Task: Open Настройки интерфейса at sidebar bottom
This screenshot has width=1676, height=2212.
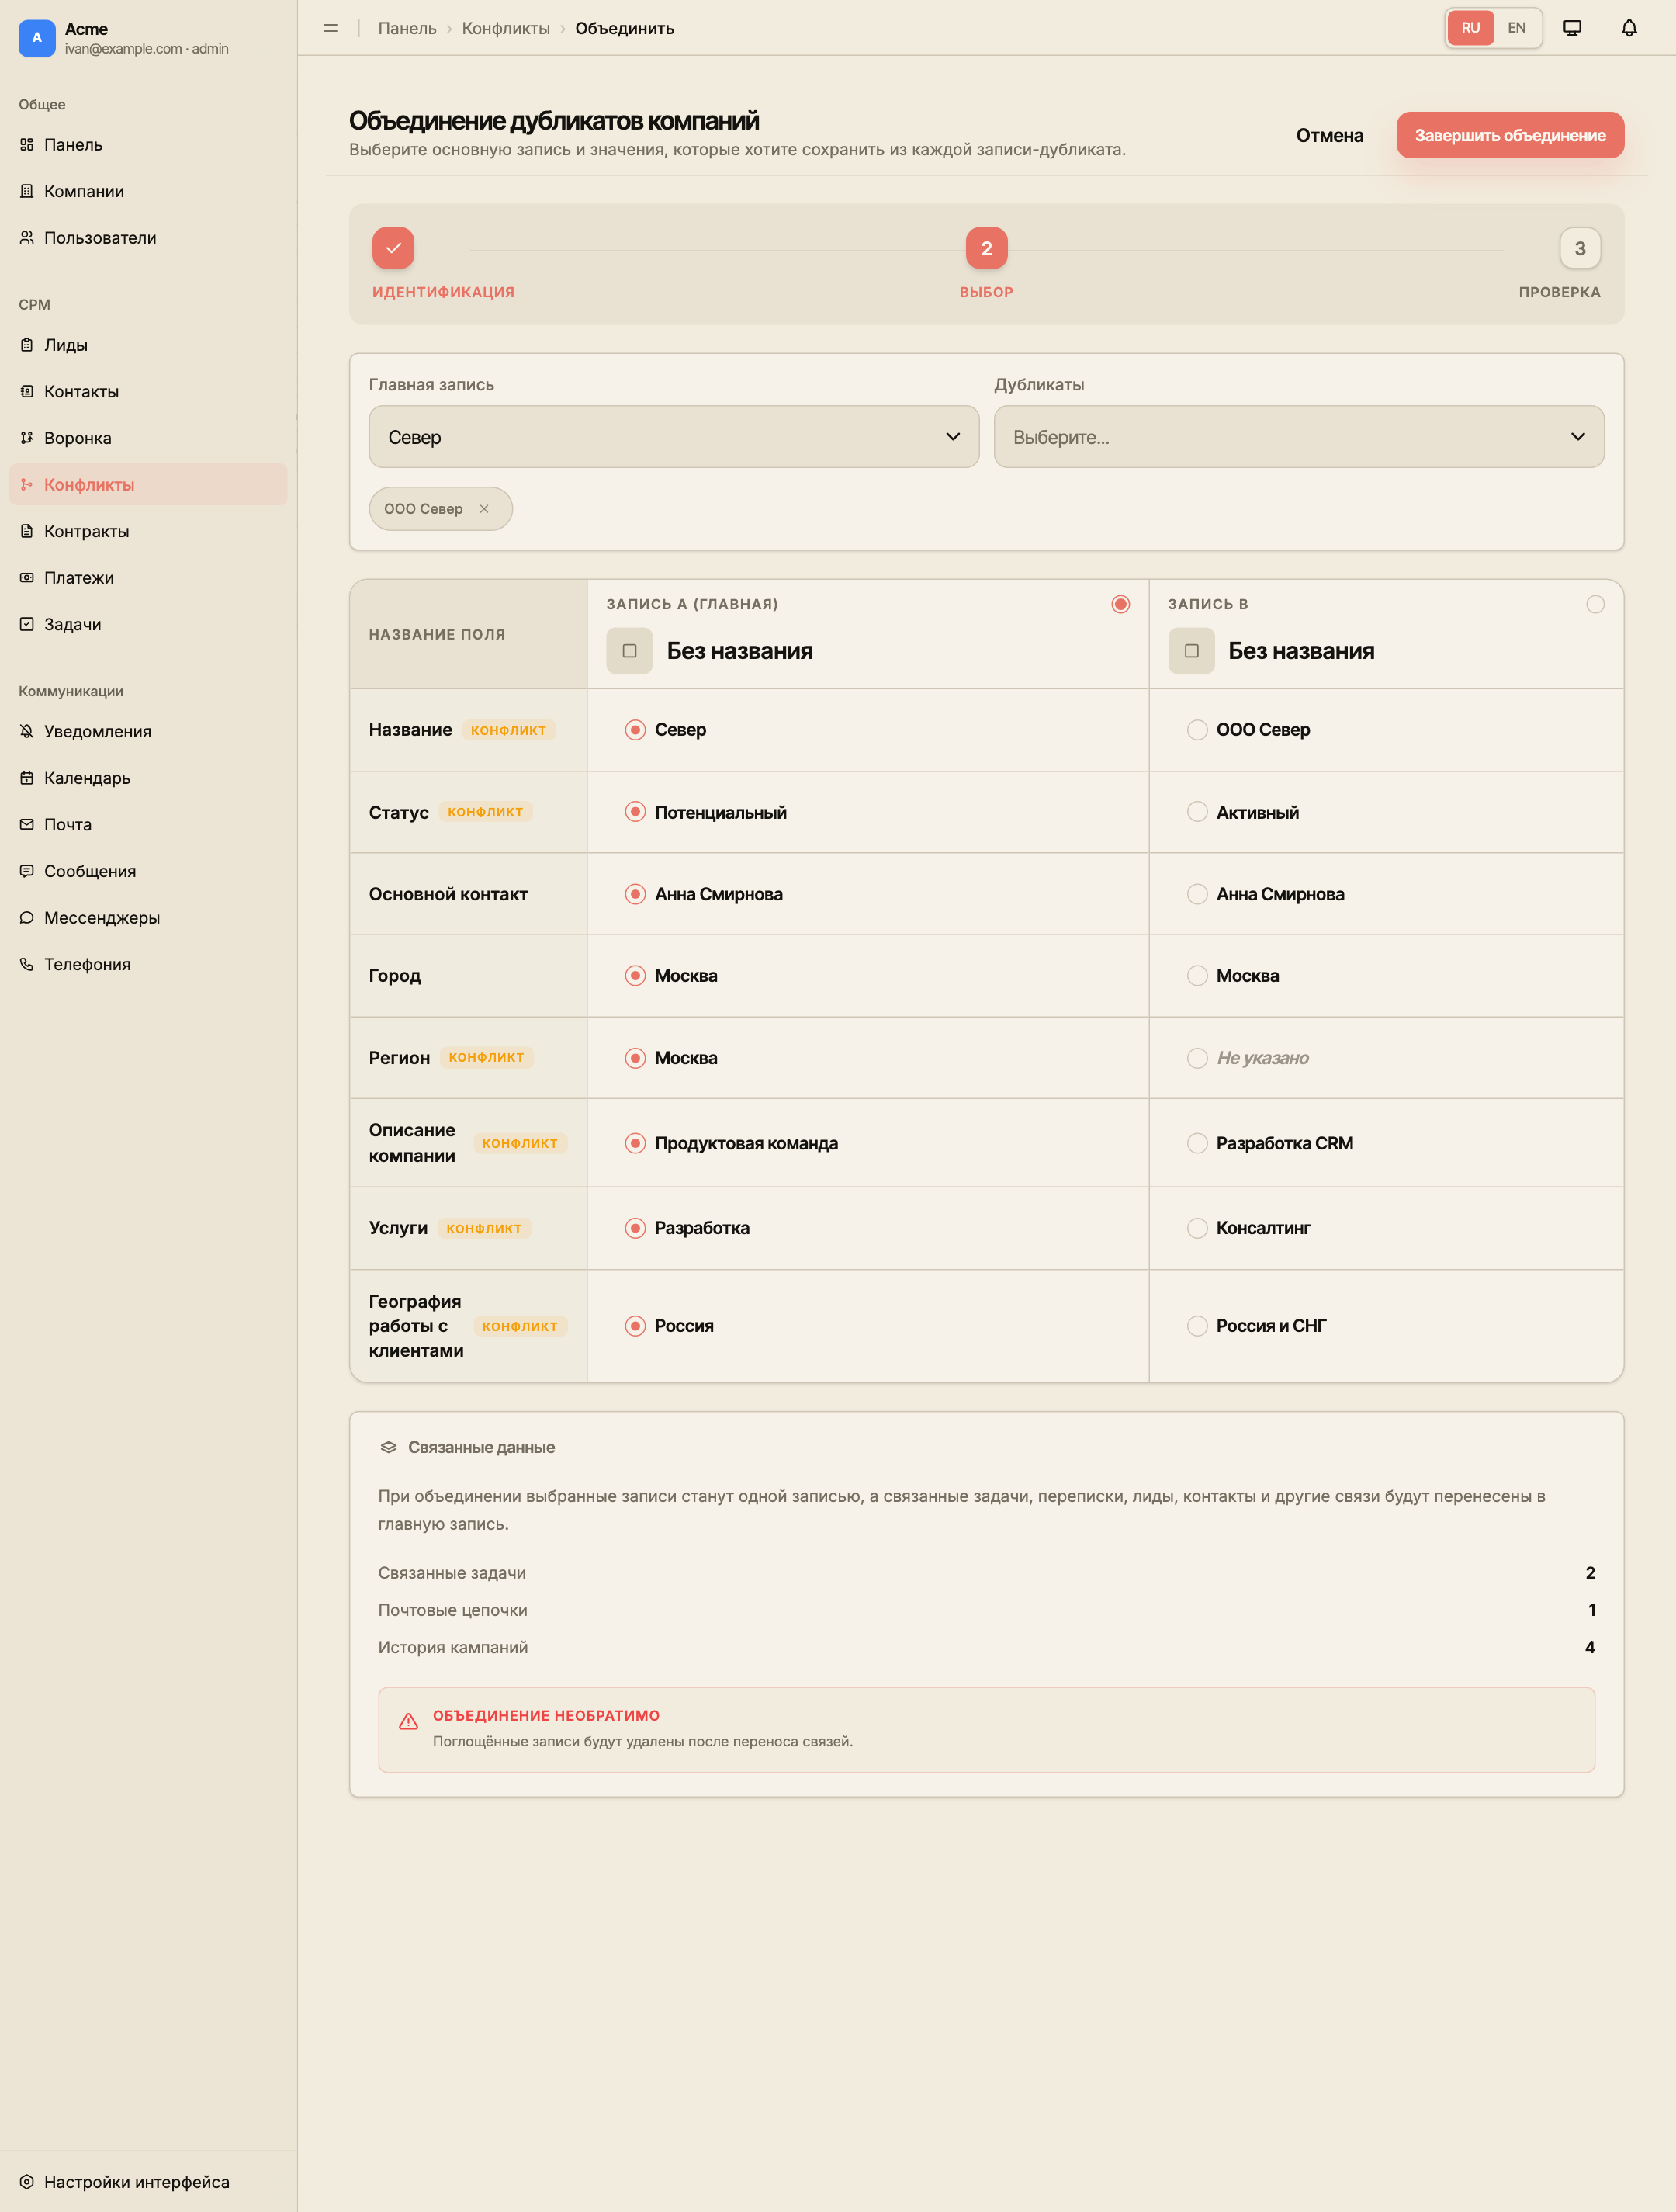Action: point(148,2182)
